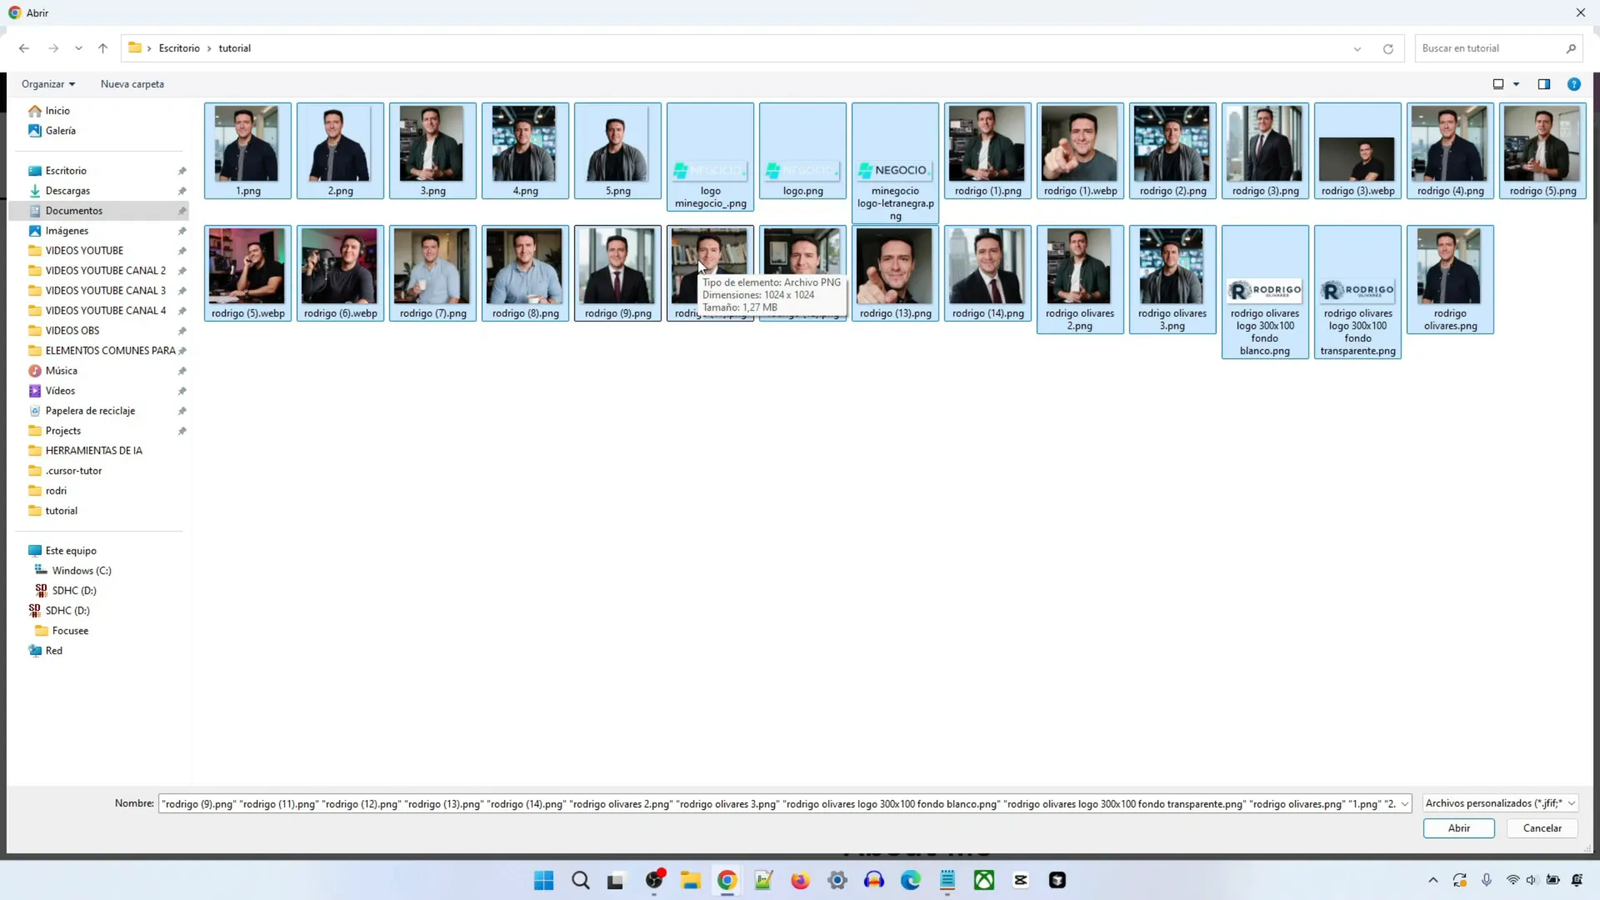Image resolution: width=1600 pixels, height=900 pixels.
Task: Click the Up one level arrow
Action: (x=103, y=48)
